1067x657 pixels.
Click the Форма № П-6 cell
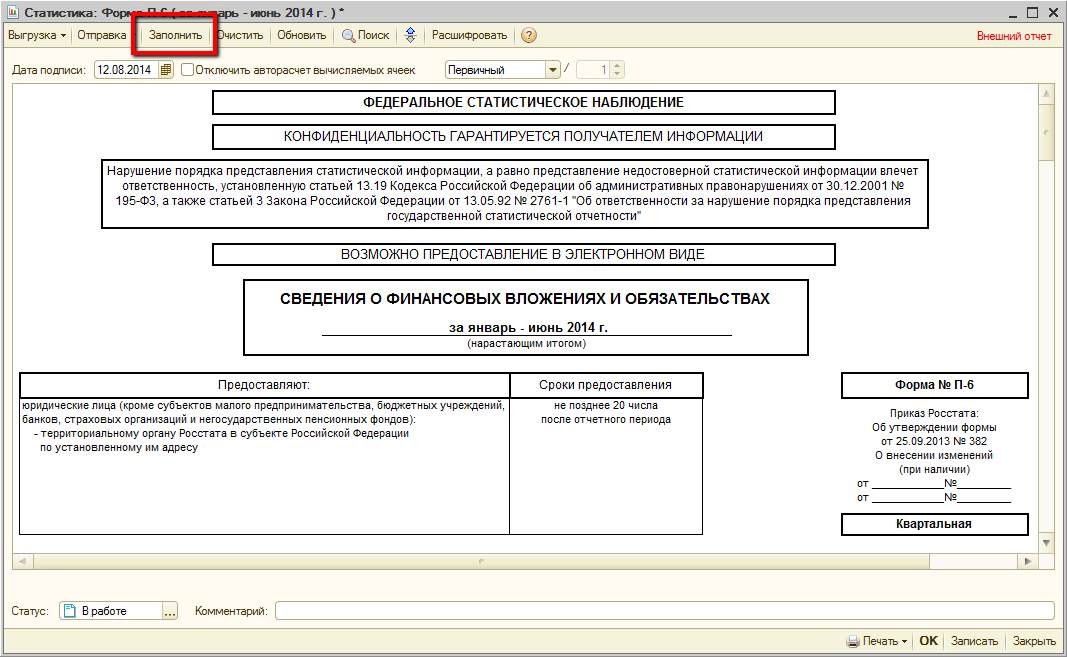934,385
